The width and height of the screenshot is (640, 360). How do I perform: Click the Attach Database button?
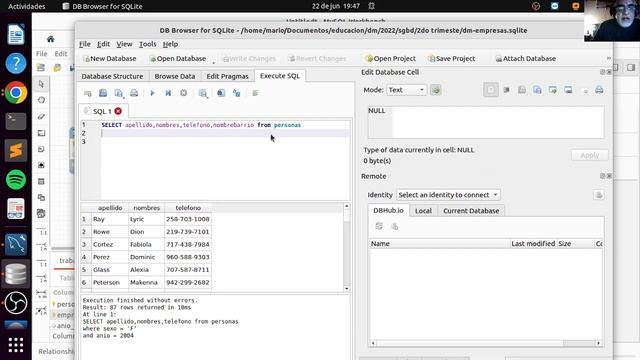click(525, 58)
